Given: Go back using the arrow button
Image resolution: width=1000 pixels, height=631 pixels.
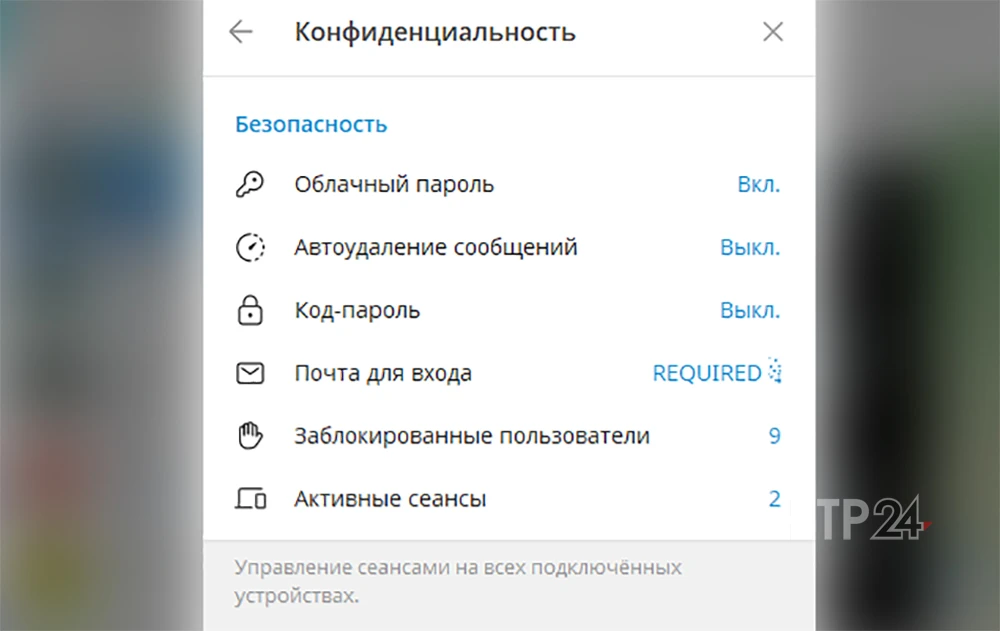Looking at the screenshot, I should pos(240,31).
